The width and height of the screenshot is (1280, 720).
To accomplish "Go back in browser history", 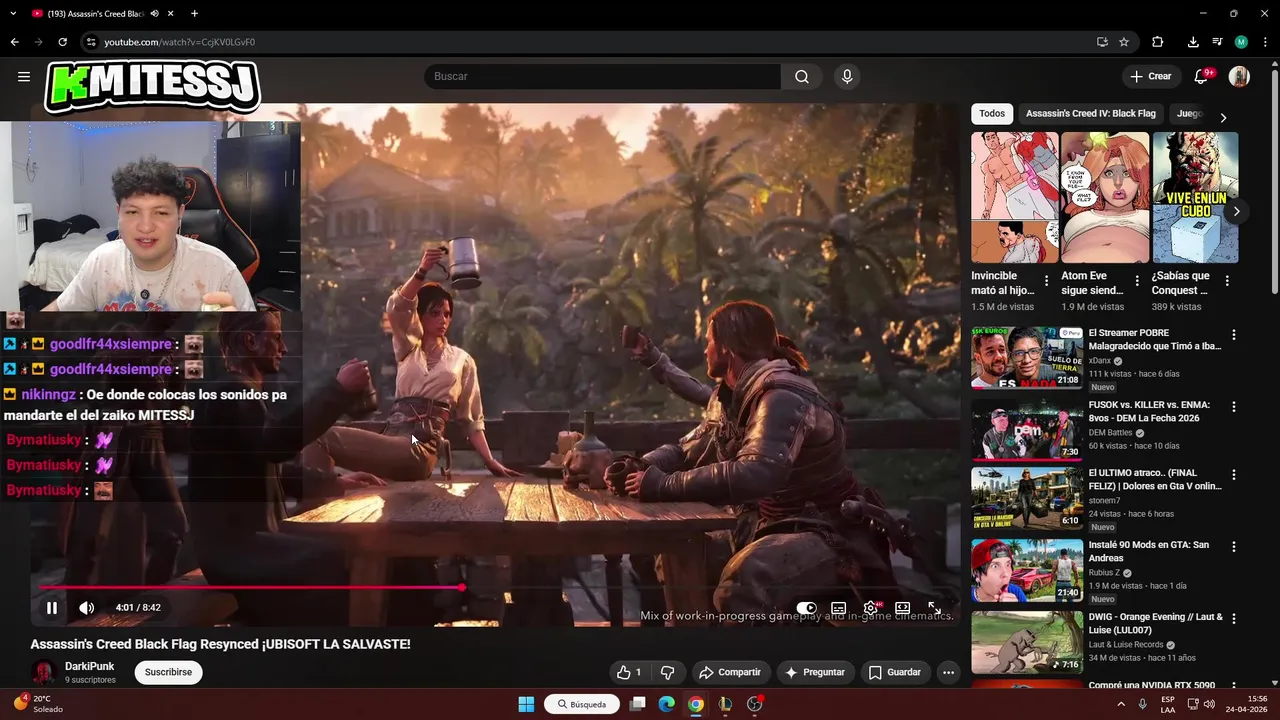I will [14, 42].
